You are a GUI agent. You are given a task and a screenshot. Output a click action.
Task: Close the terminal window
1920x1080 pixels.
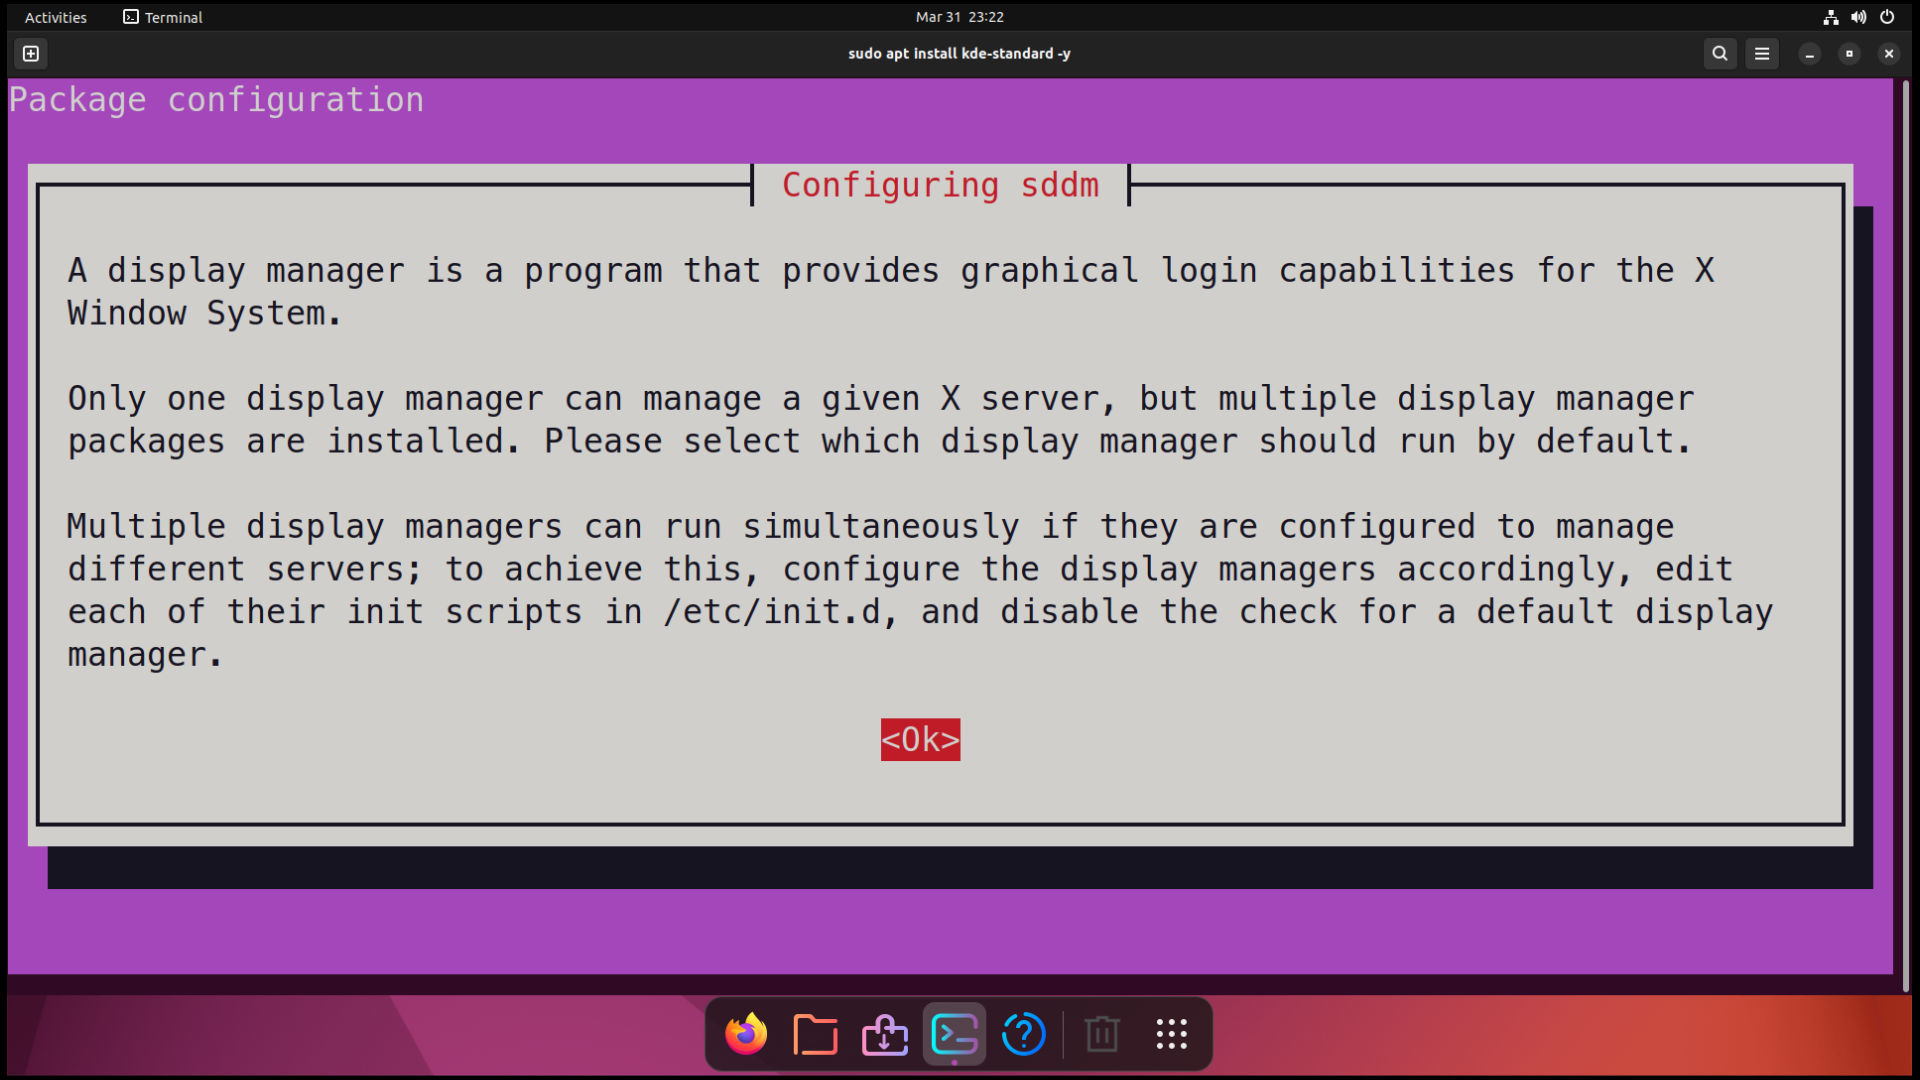pyautogui.click(x=1889, y=54)
